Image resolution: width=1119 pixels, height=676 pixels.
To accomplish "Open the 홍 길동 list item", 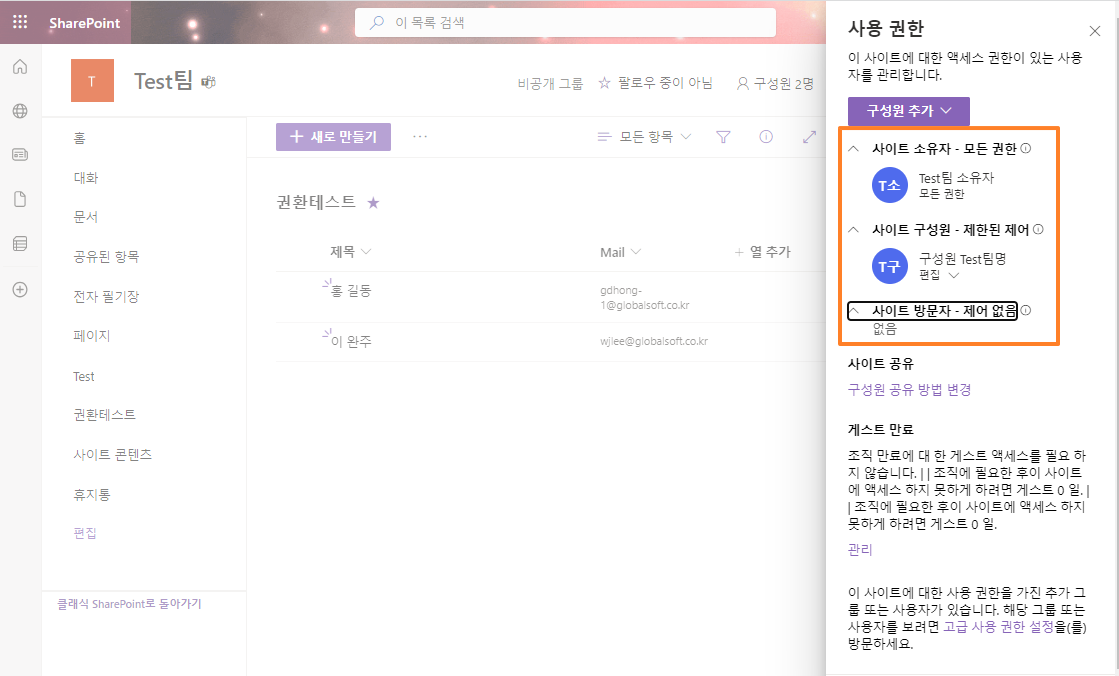I will (350, 291).
